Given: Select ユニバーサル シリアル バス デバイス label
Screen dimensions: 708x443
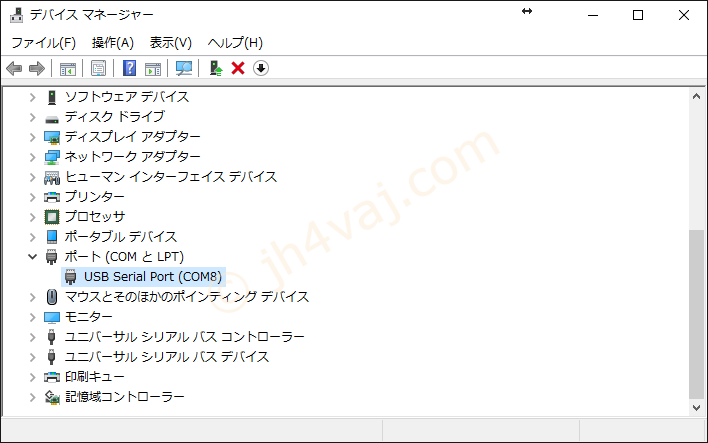Looking at the screenshot, I should [167, 357].
